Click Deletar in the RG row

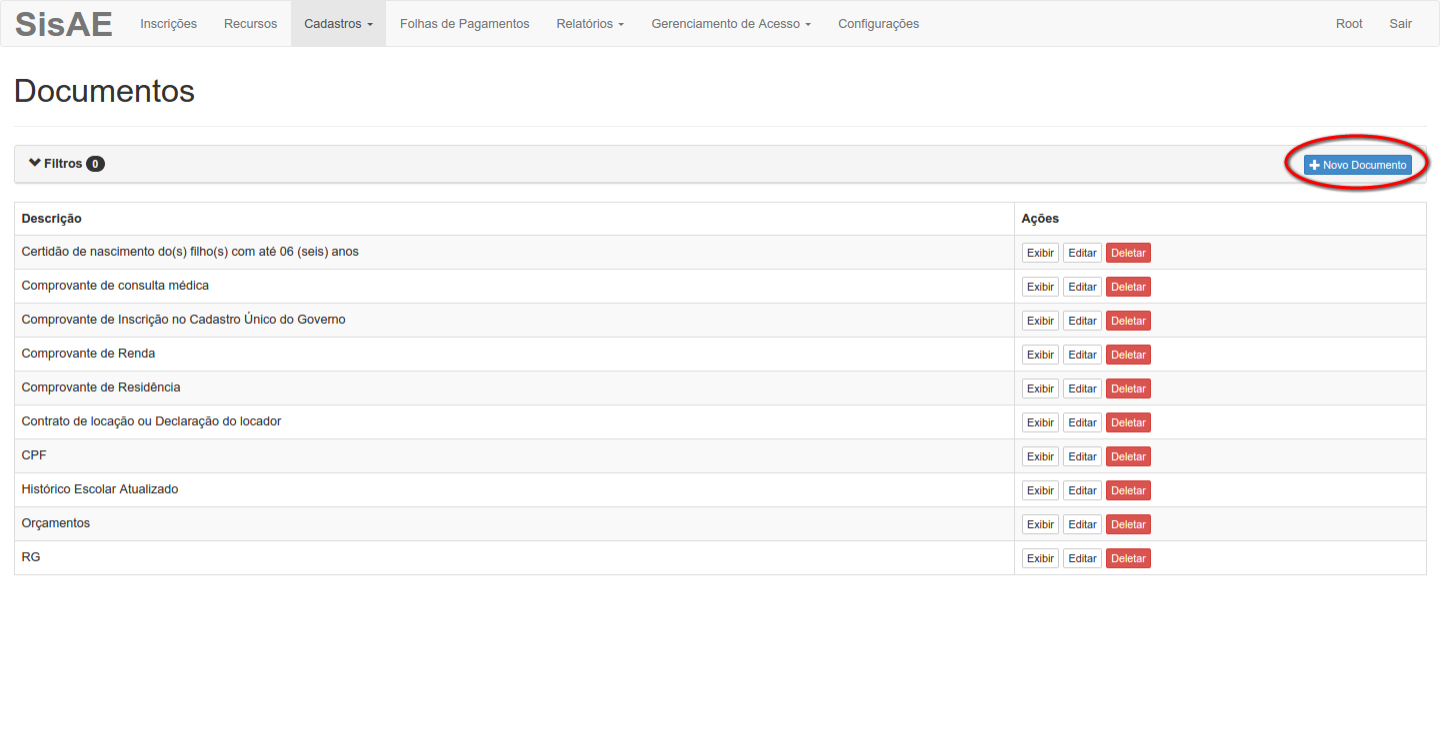(x=1128, y=559)
